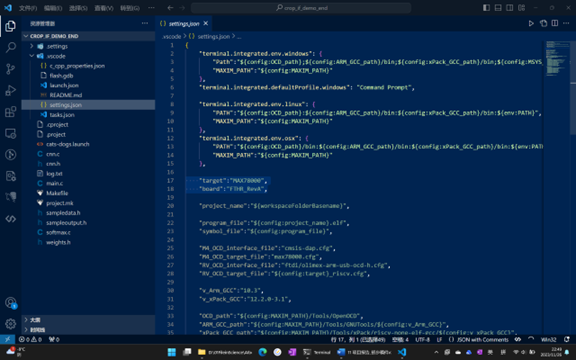Click the Run play icon in editor toolbar
The width and height of the screenshot is (576, 360).
(x=531, y=24)
